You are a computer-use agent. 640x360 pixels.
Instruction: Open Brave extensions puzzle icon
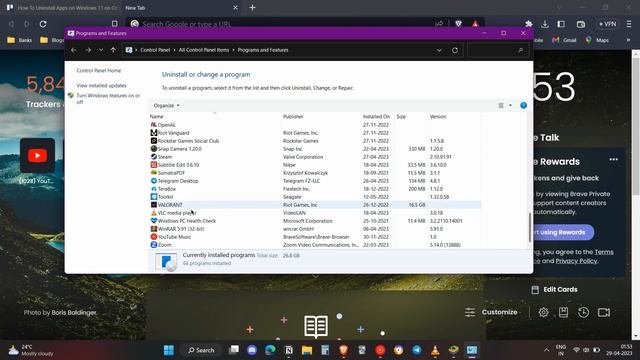tap(529, 24)
